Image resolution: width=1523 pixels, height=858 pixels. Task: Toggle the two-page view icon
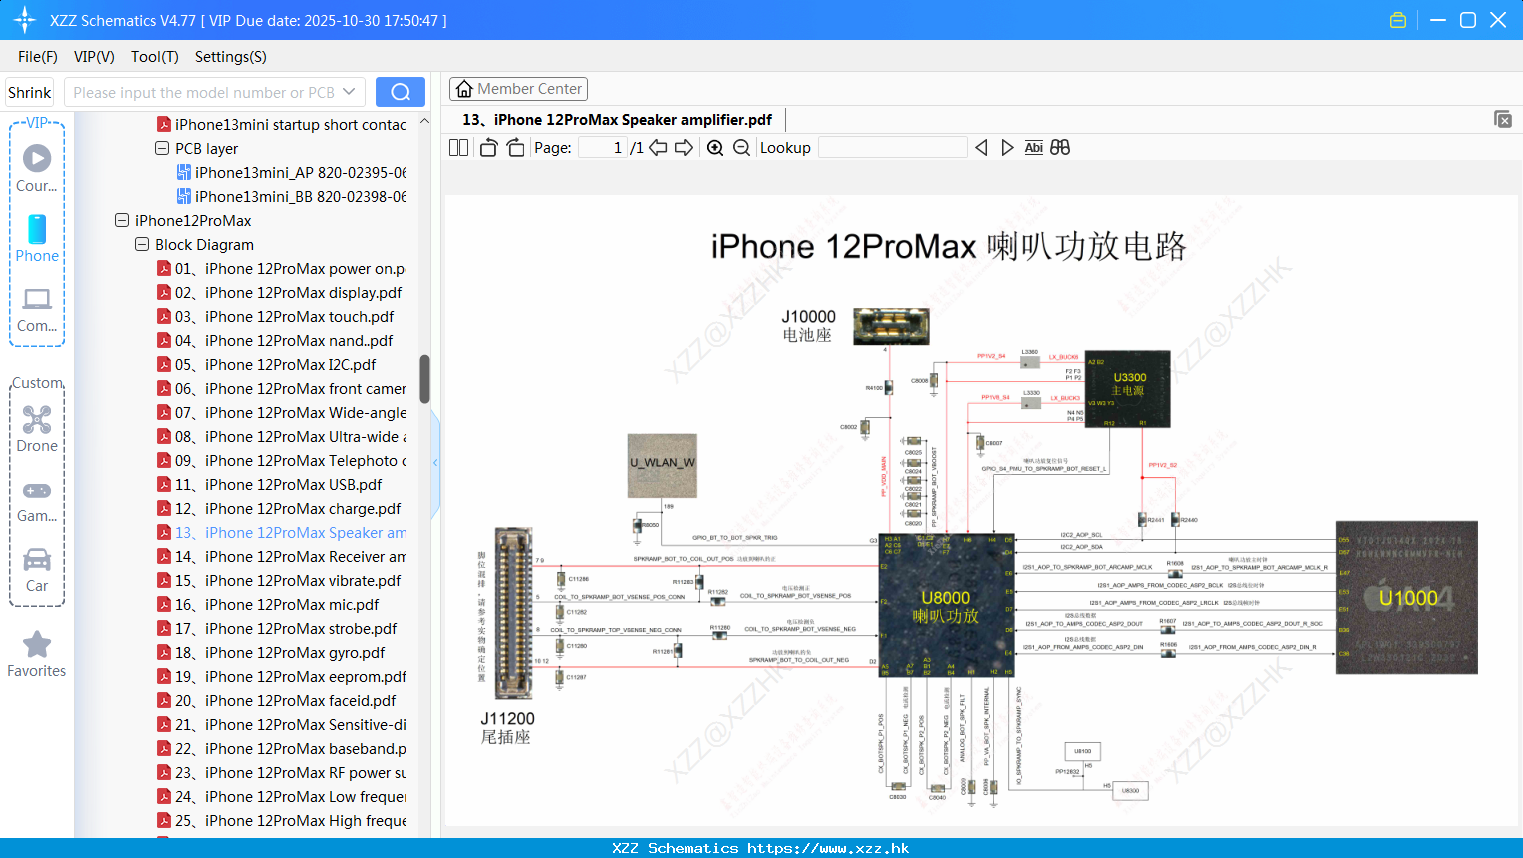(458, 147)
